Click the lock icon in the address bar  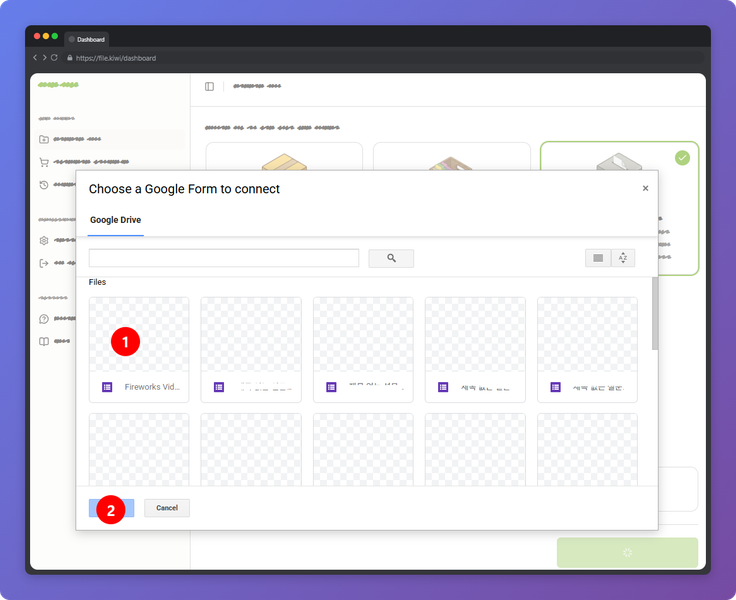[x=69, y=58]
